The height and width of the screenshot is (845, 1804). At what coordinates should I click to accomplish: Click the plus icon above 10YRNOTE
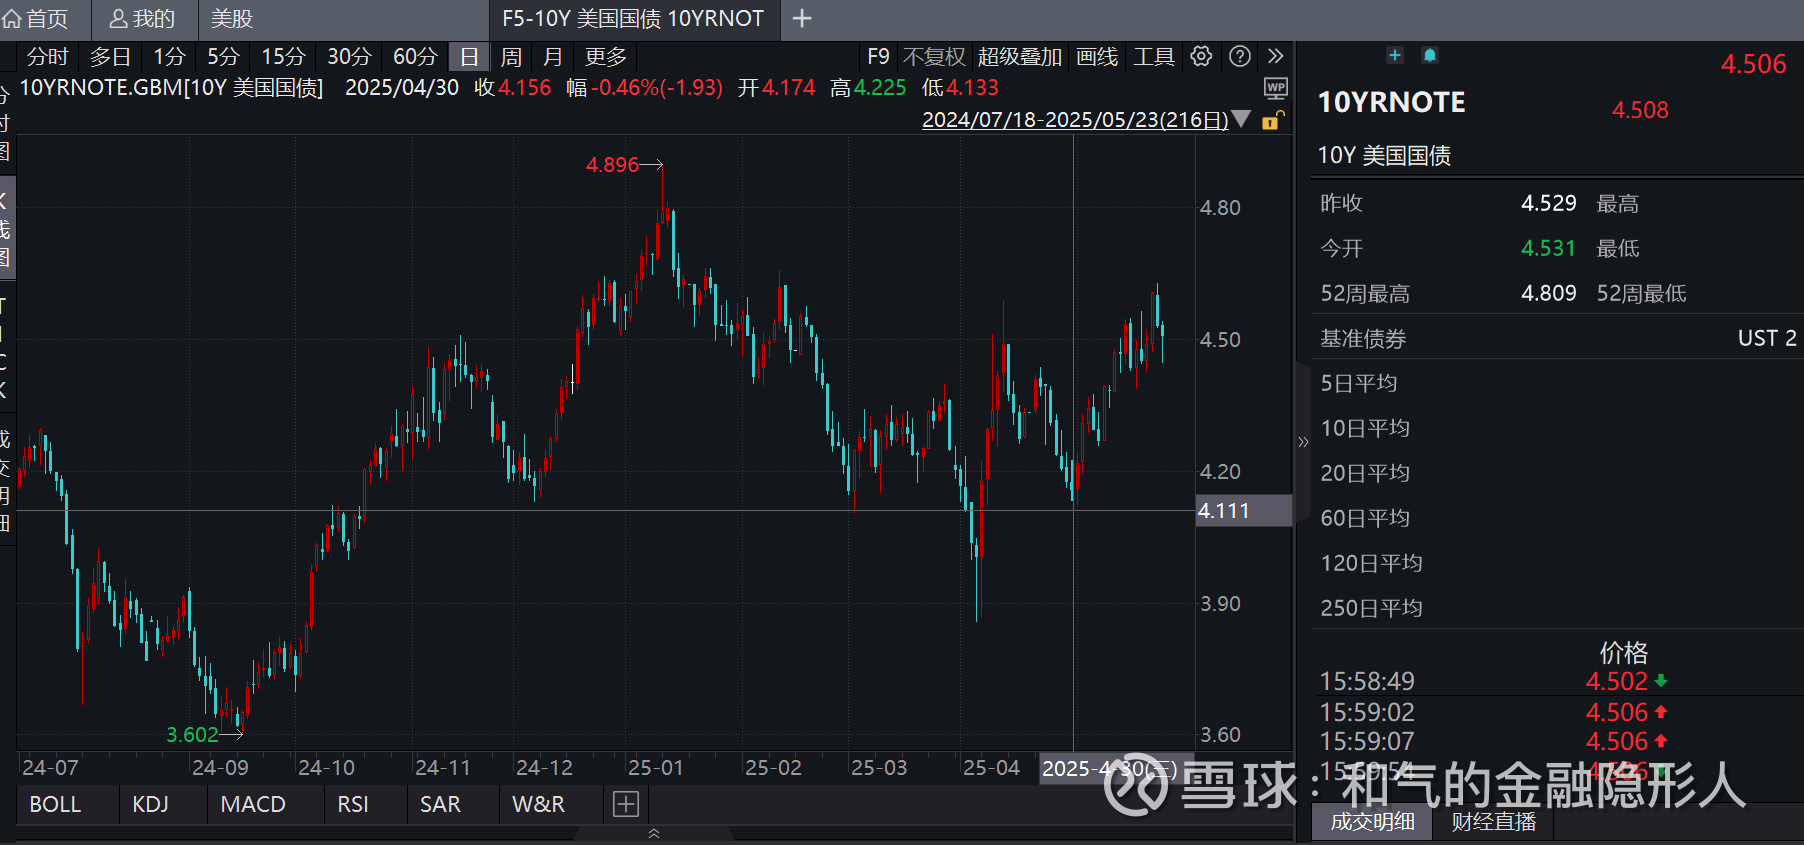(1395, 55)
